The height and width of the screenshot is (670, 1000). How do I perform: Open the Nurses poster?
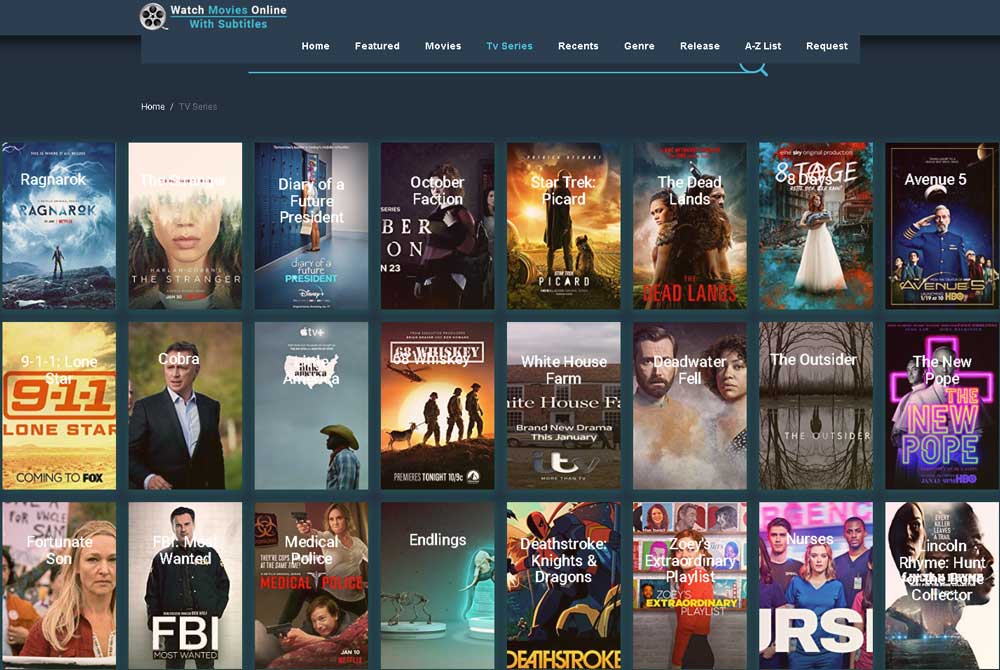(x=816, y=585)
